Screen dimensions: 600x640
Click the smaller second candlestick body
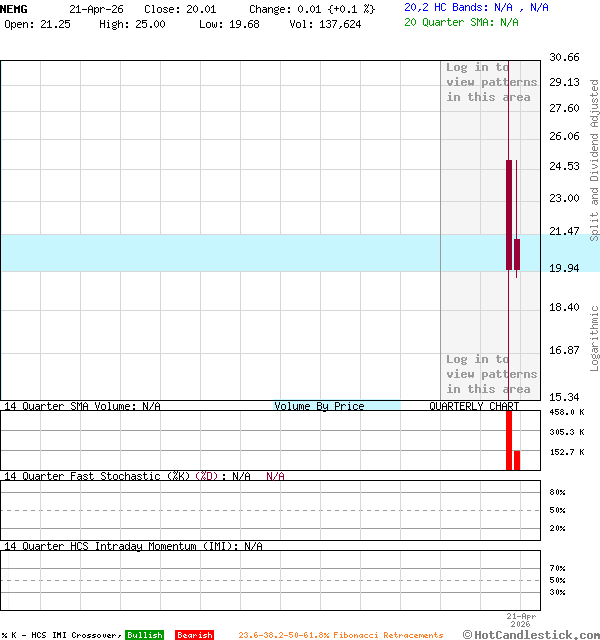[517, 254]
